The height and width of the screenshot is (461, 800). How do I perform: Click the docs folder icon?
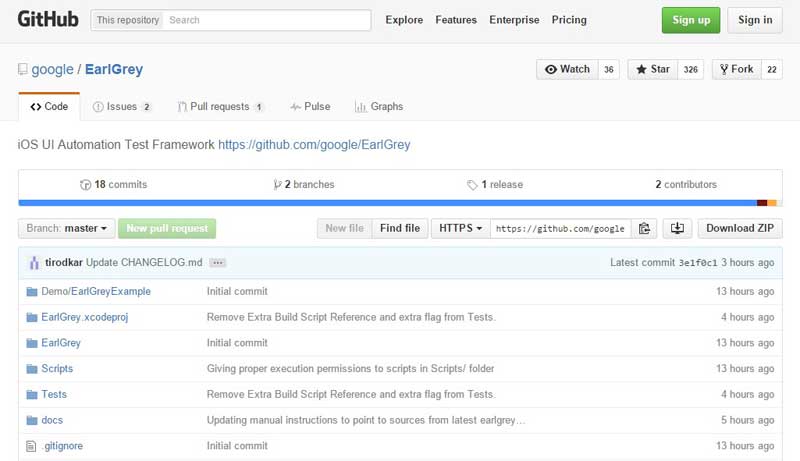[x=32, y=420]
